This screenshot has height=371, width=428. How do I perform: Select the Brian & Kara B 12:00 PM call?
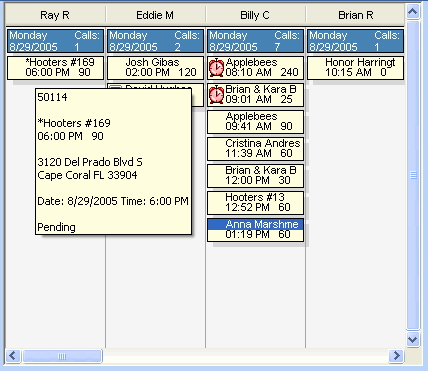(255, 176)
